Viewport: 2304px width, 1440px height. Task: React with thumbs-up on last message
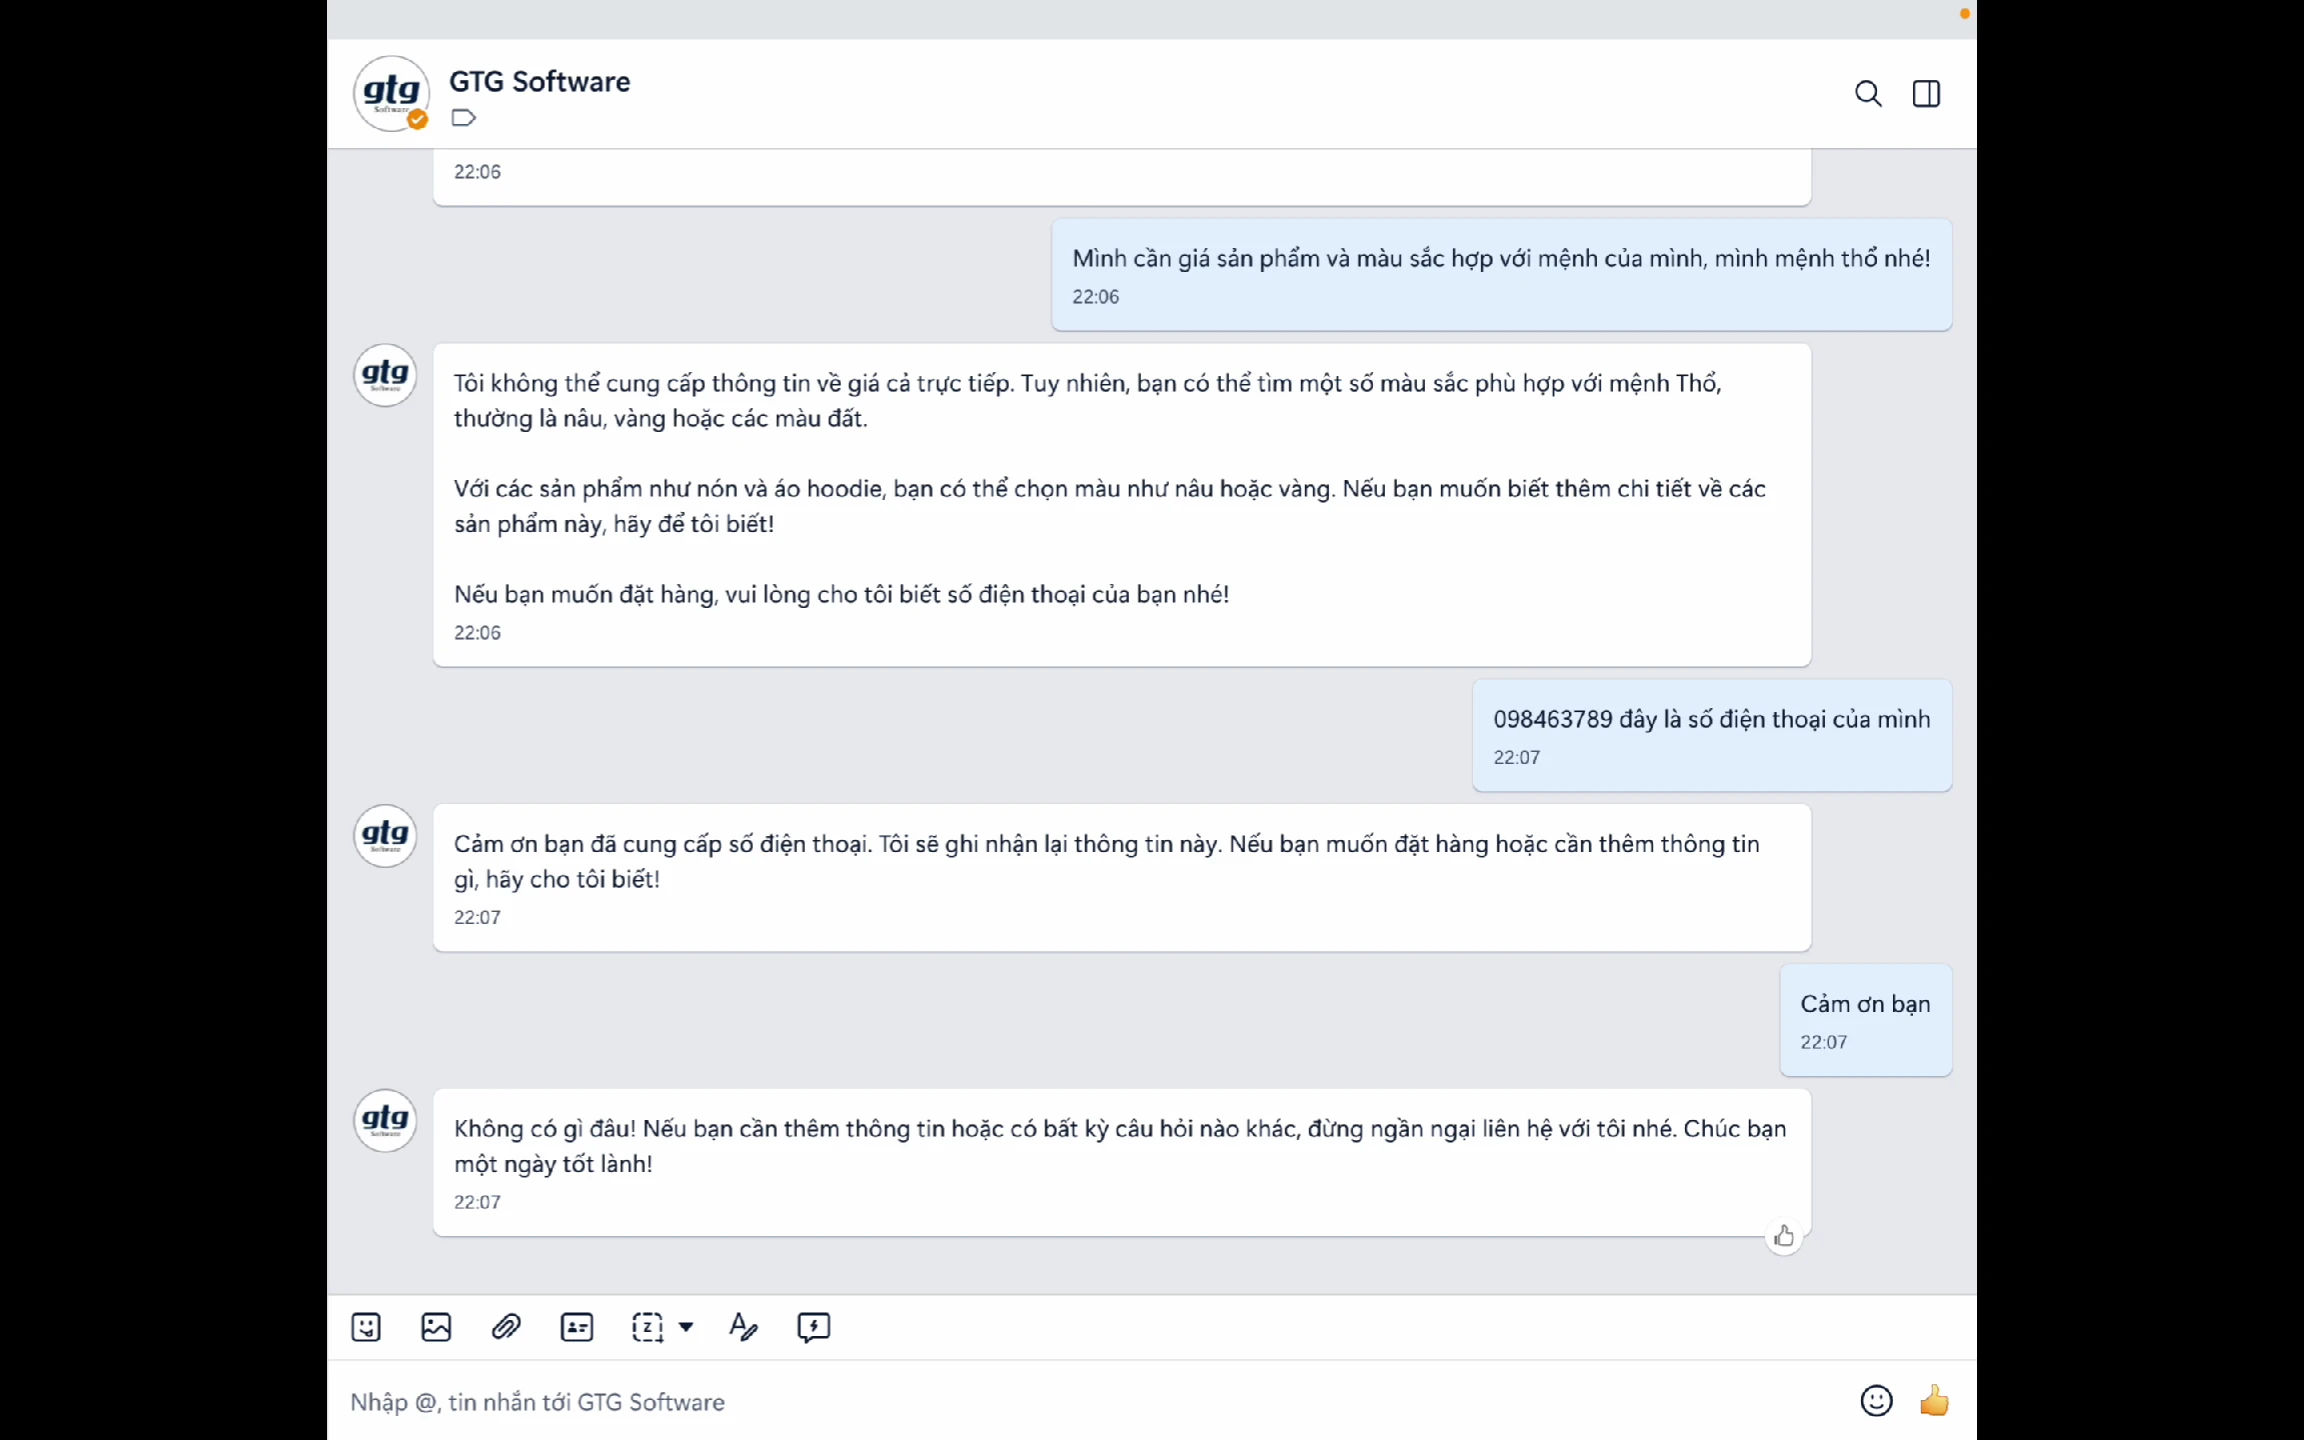click(1784, 1237)
